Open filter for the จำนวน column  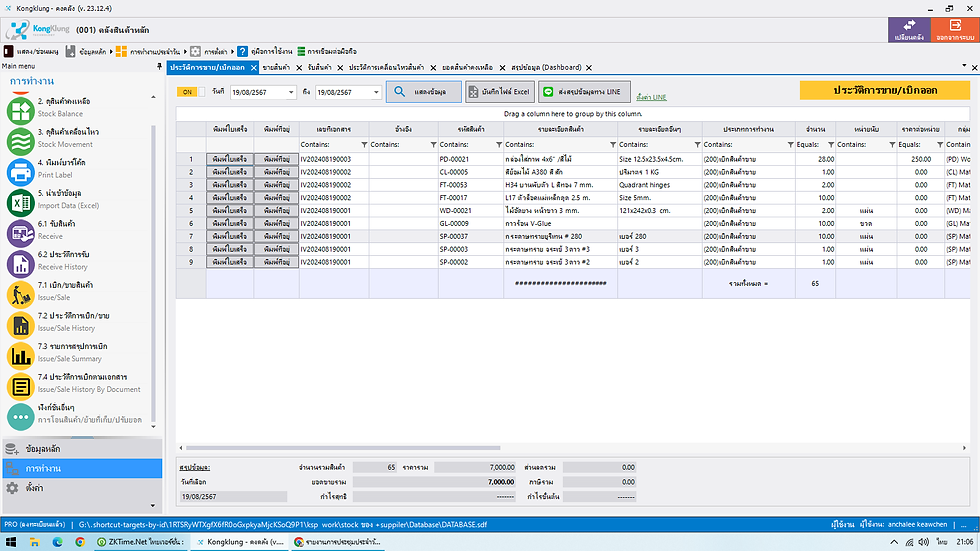pyautogui.click(x=830, y=145)
